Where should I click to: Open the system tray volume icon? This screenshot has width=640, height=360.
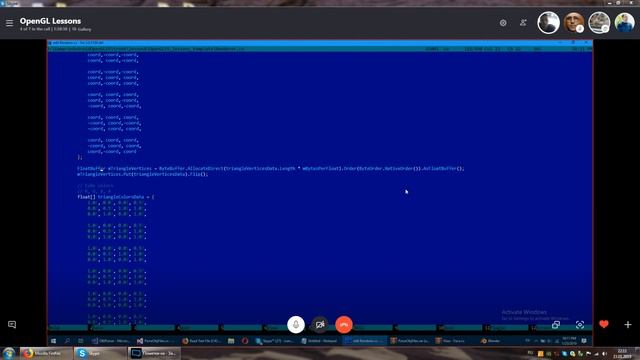pyautogui.click(x=604, y=354)
